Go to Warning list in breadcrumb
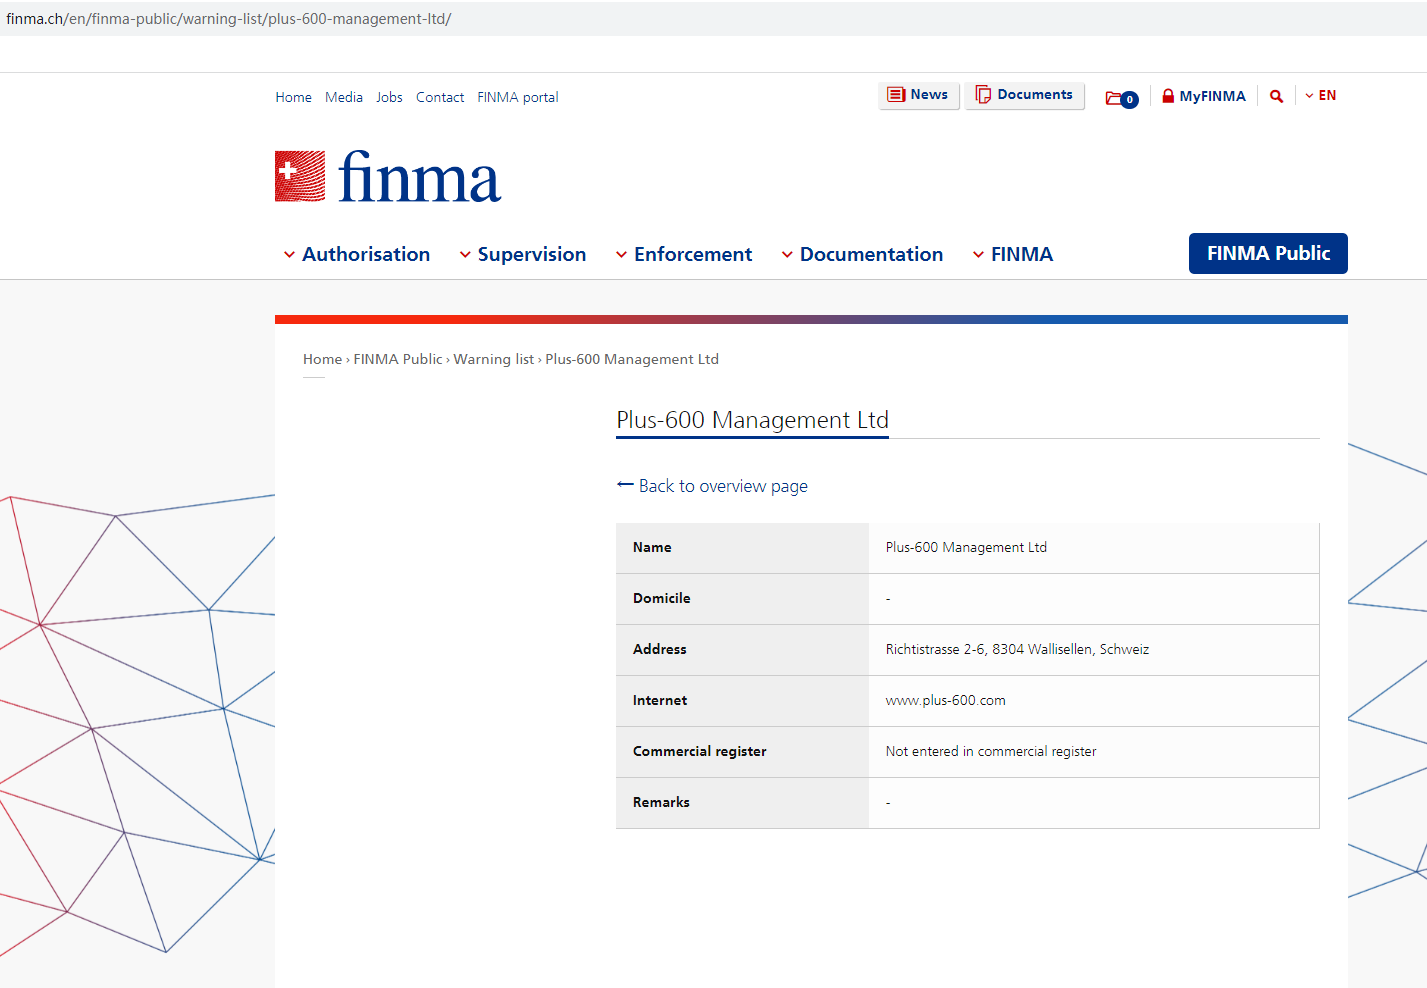Image resolution: width=1427 pixels, height=988 pixels. (494, 359)
